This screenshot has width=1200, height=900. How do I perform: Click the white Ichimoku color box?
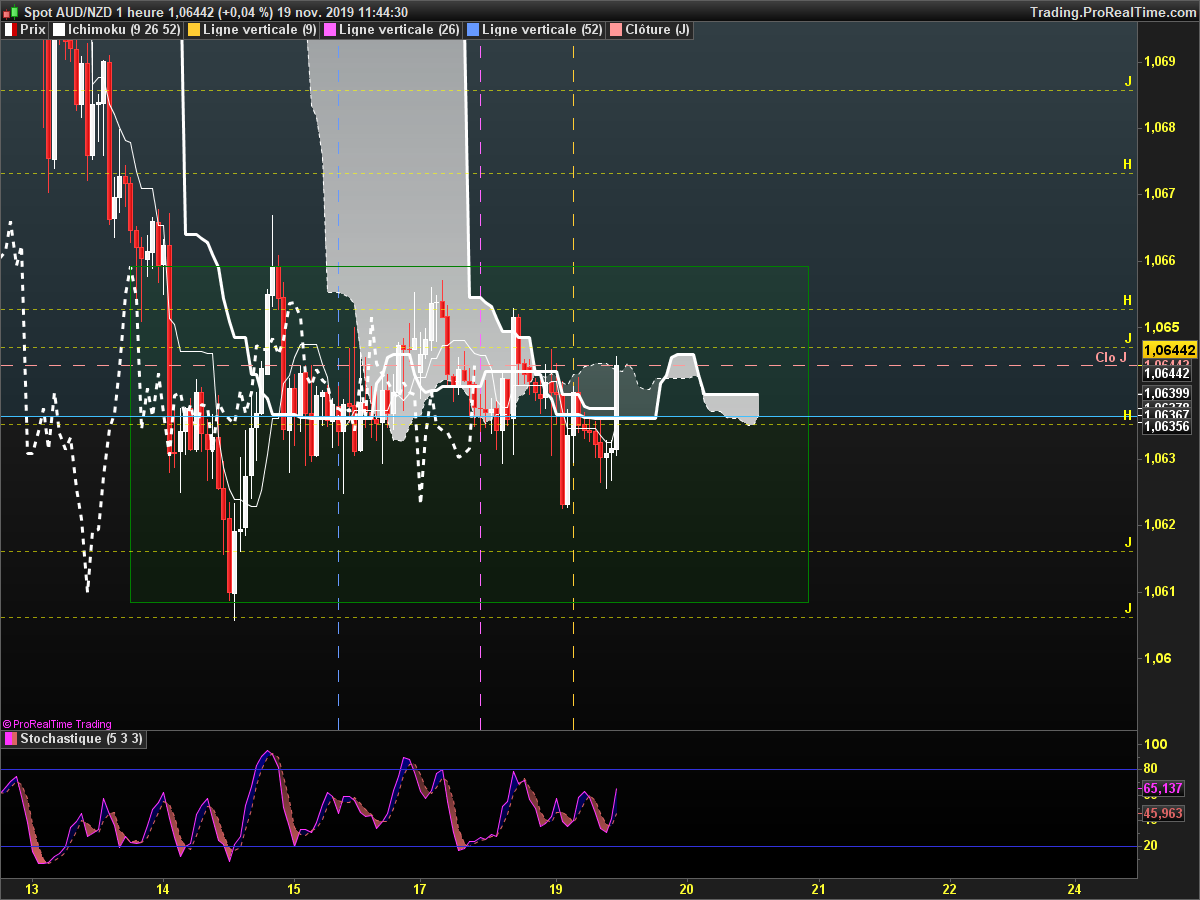[58, 30]
